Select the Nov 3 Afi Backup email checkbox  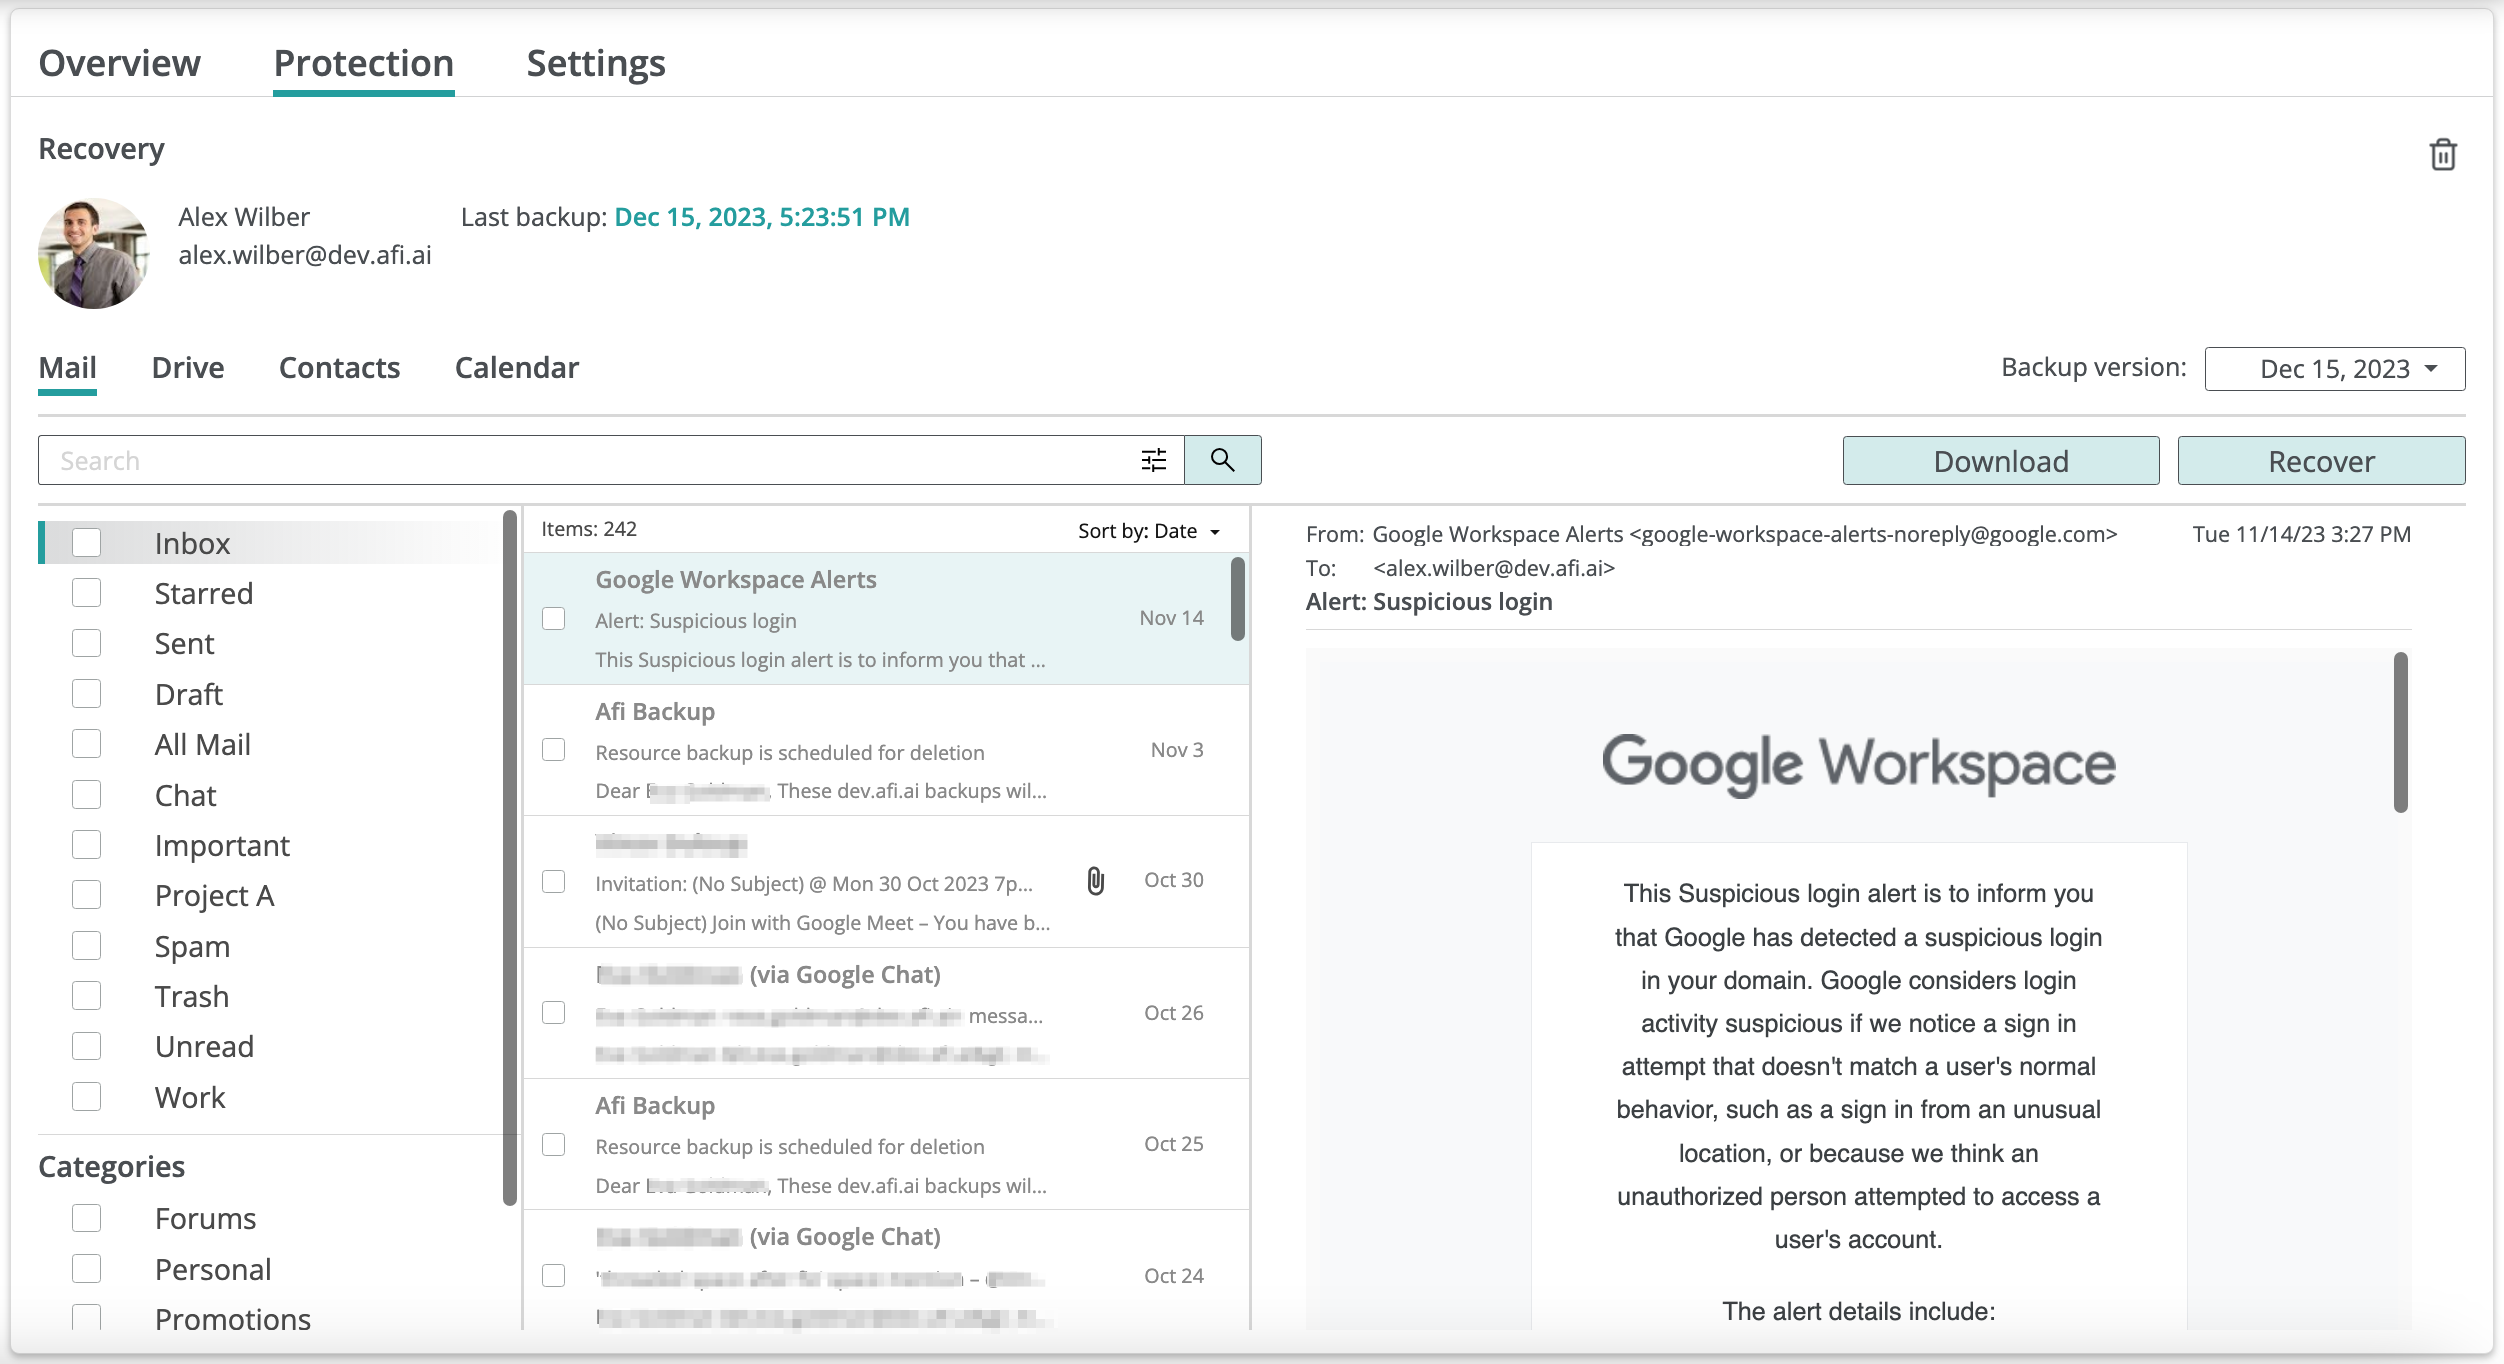click(x=554, y=750)
